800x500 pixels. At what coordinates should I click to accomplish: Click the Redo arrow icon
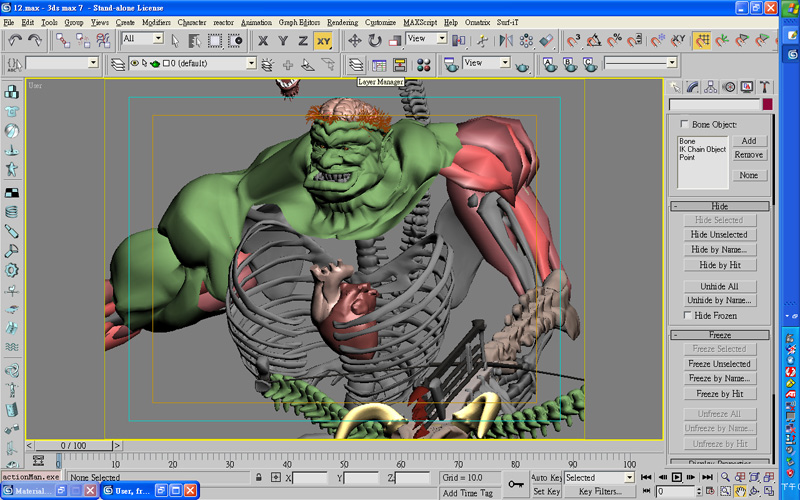tap(35, 40)
